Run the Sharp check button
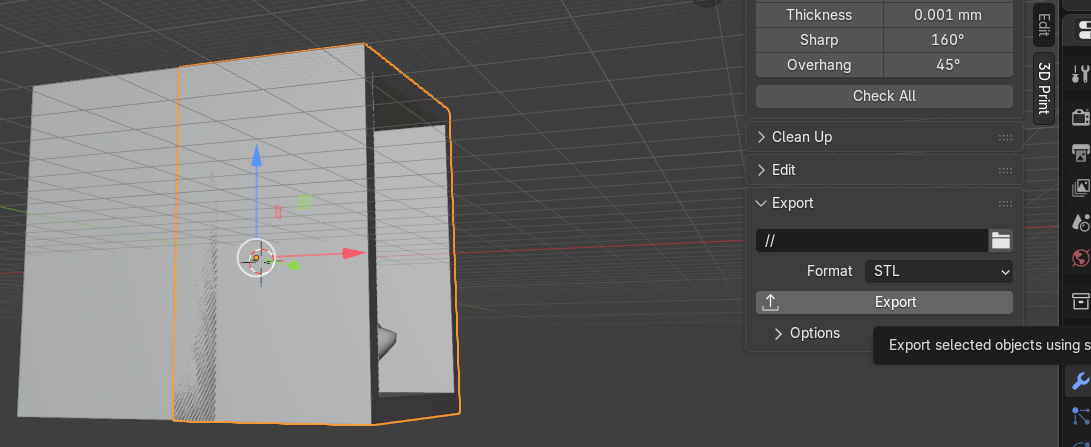Viewport: 1091px width, 447px height. [x=819, y=40]
